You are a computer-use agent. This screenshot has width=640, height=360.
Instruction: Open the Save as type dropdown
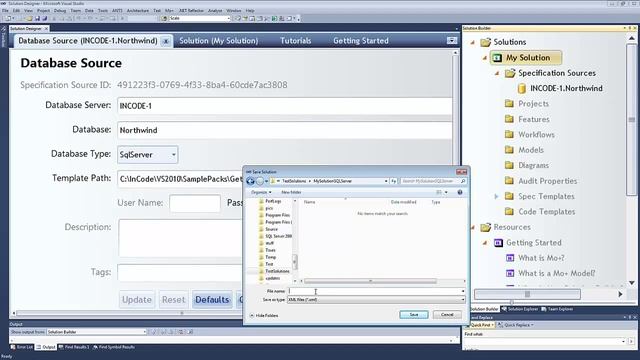point(376,300)
